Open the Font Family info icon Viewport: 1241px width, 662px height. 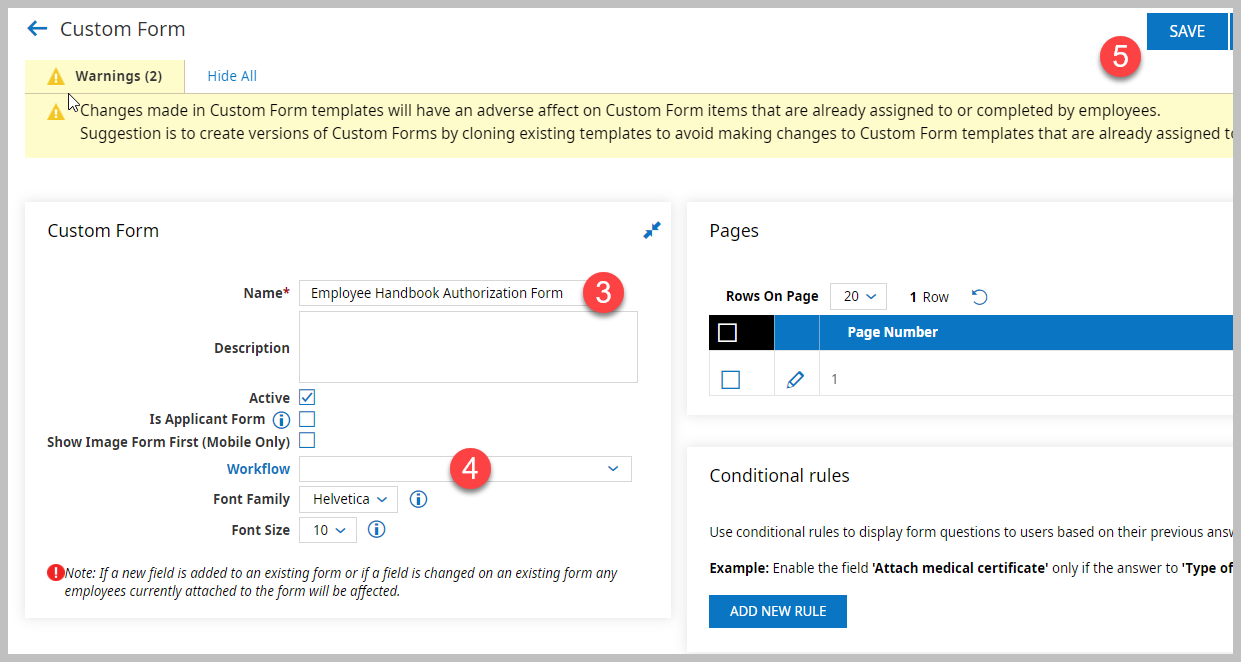[x=419, y=499]
